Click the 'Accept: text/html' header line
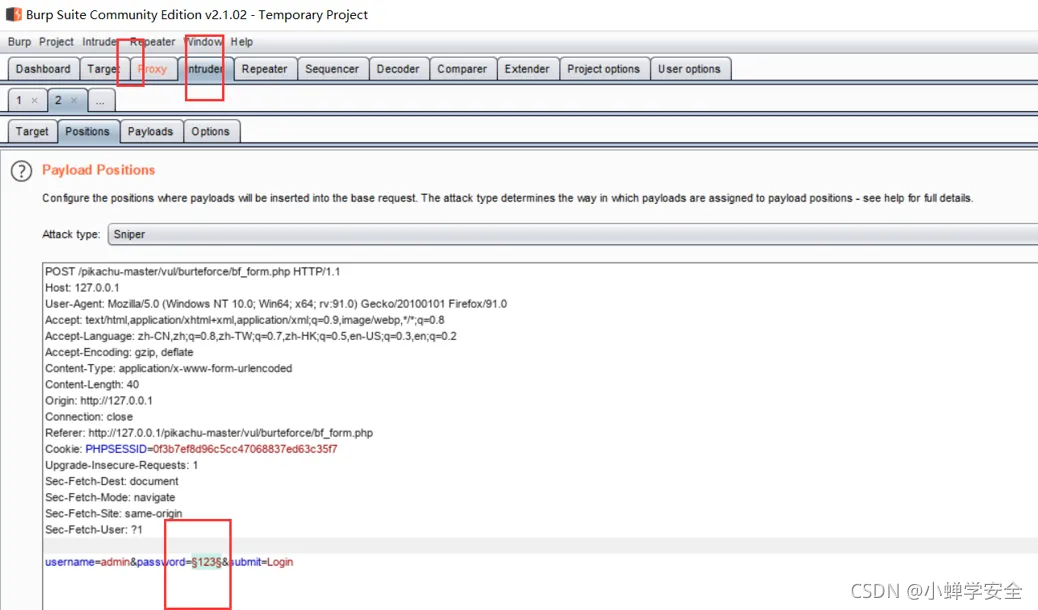This screenshot has height=610, width=1038. click(244, 320)
